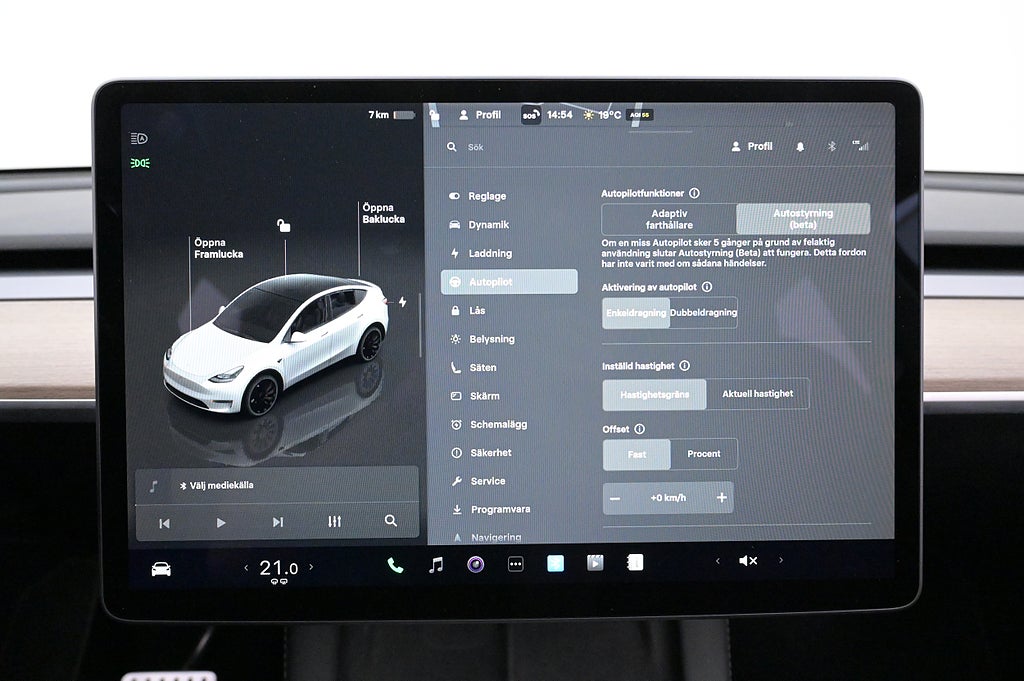Open the audio equalizer settings icon
The height and width of the screenshot is (681, 1024).
pos(334,522)
